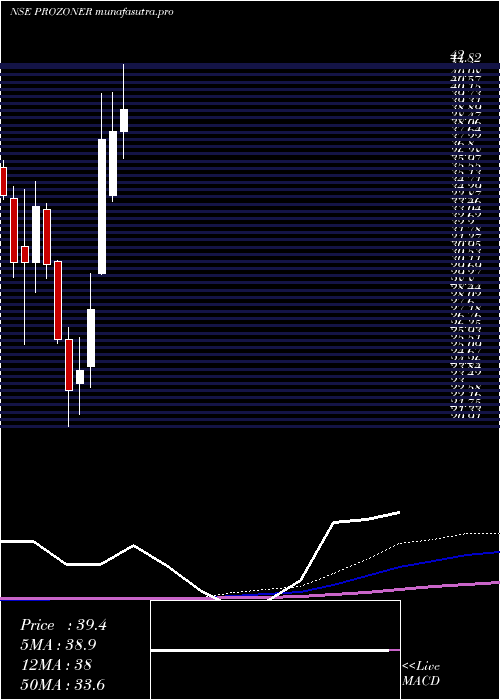Select the 5MA : 38.9 value
Screen dimensions: 500x700
[x=58, y=645]
